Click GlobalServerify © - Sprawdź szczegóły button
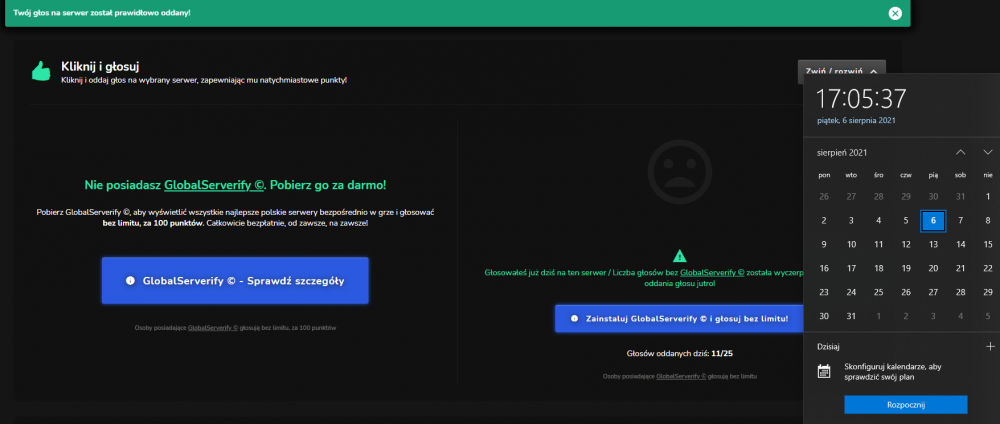1000x424 pixels. pos(235,281)
